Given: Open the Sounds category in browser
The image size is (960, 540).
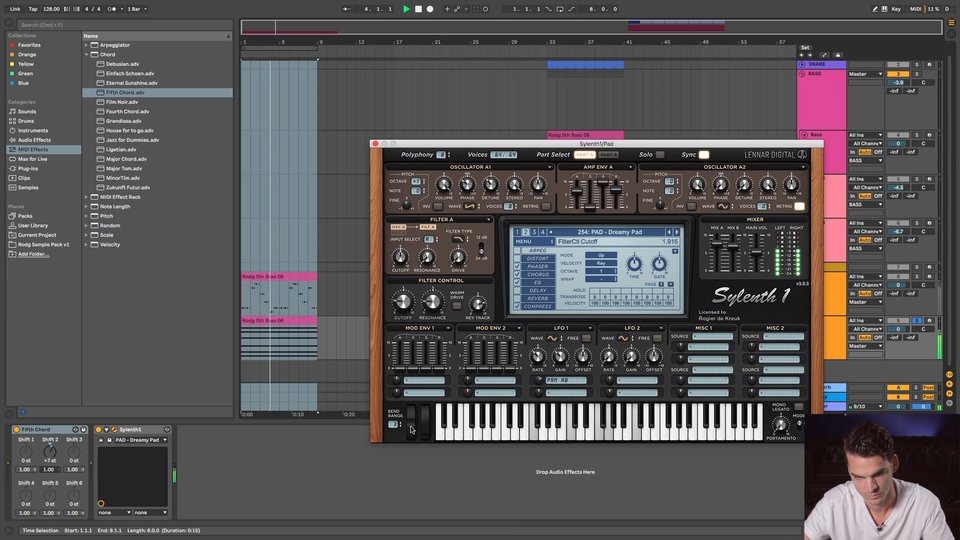Looking at the screenshot, I should (27, 111).
